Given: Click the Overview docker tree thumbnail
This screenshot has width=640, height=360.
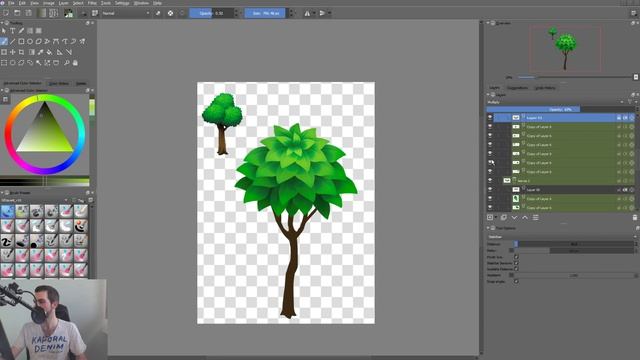Looking at the screenshot, I should pos(565,48).
